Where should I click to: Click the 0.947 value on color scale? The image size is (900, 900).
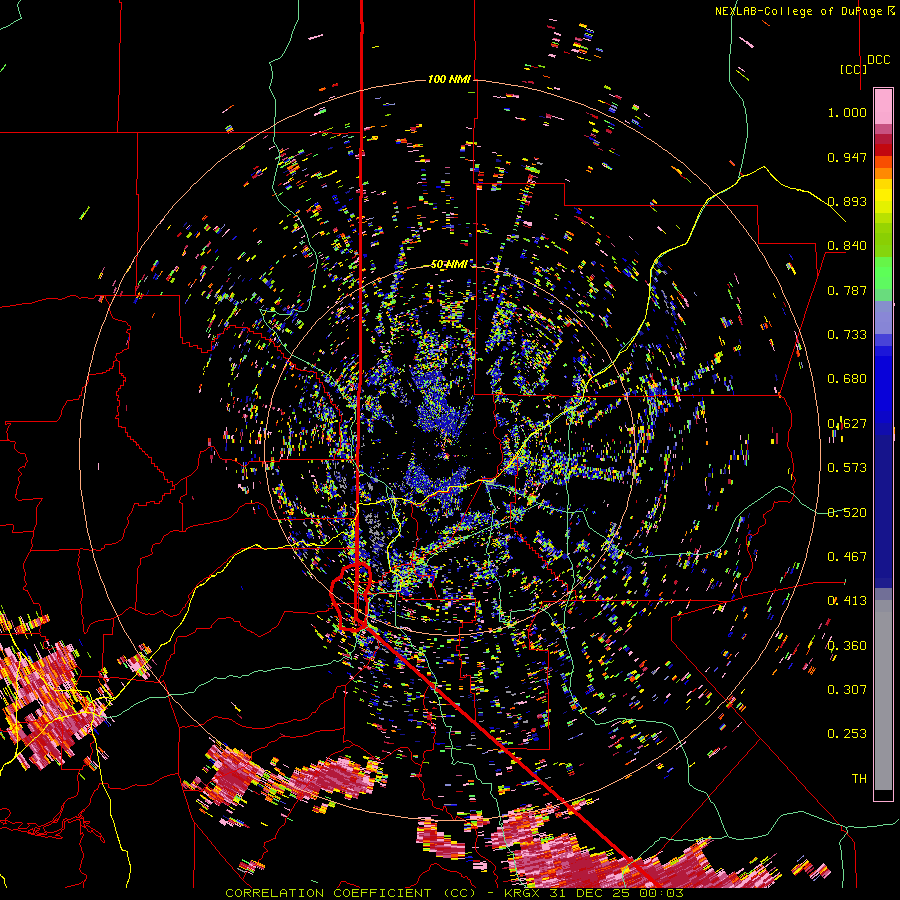pos(847,157)
